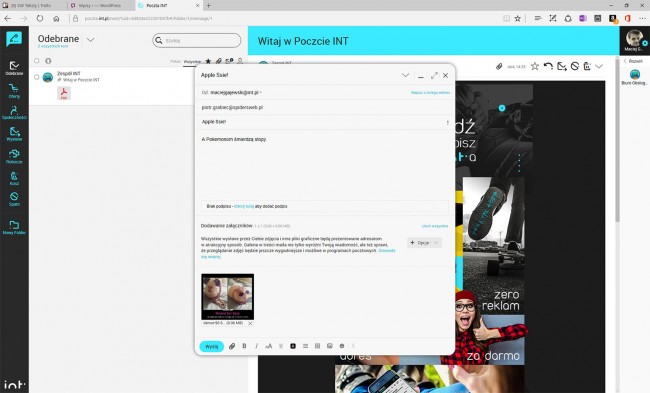Expand the Odebrane folder dropdown arrow
Viewport: 650px width, 393px height.
tap(90, 40)
